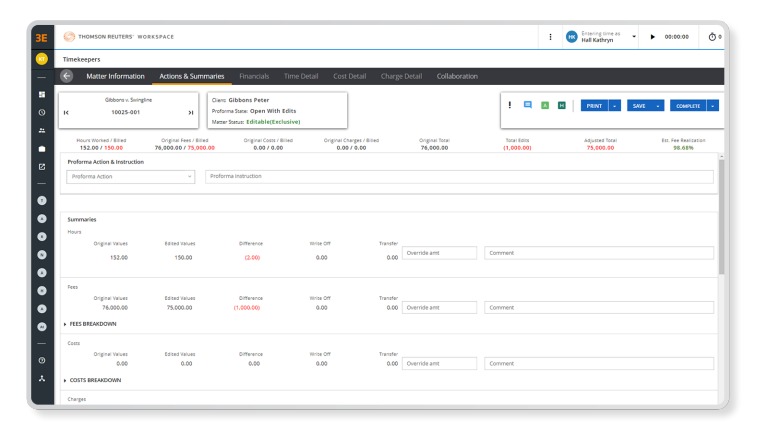Jump to the last proforma record
This screenshot has width=768, height=432.
coord(190,112)
